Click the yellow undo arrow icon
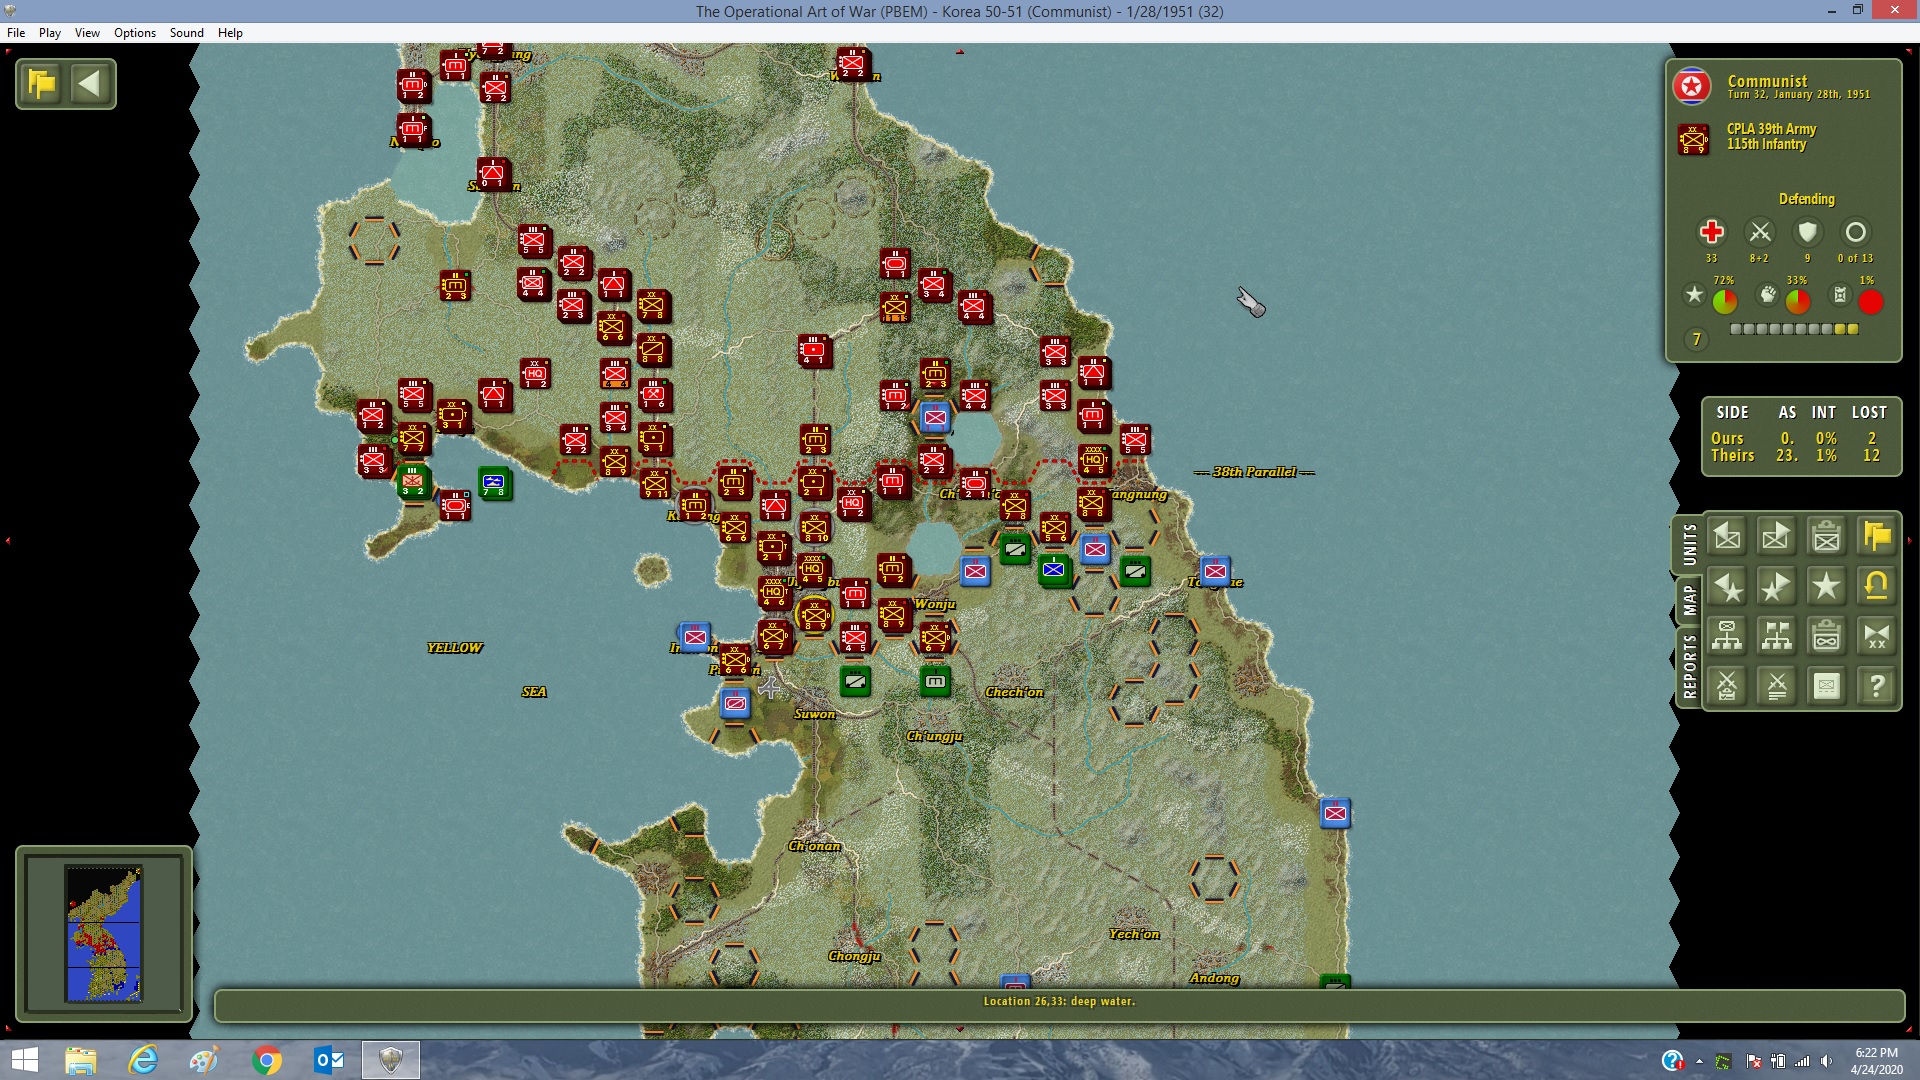This screenshot has width=1920, height=1080. [1877, 587]
